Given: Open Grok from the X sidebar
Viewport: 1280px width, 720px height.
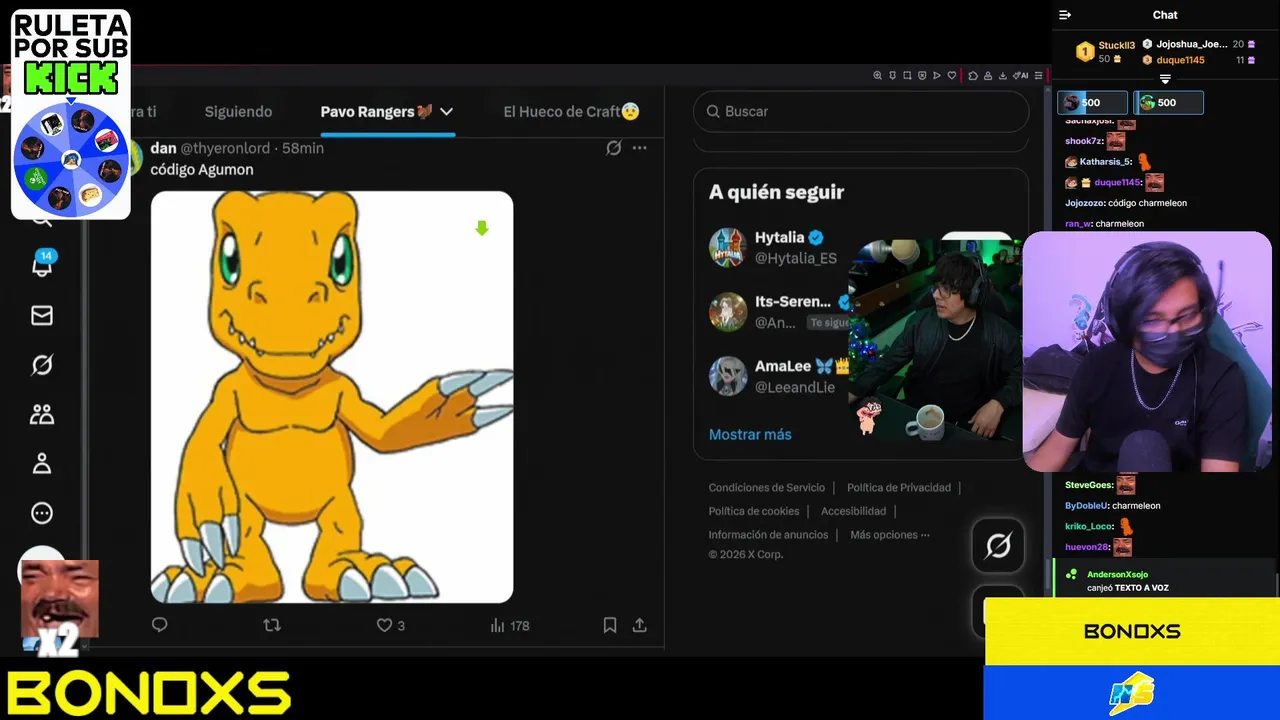Looking at the screenshot, I should click(42, 365).
